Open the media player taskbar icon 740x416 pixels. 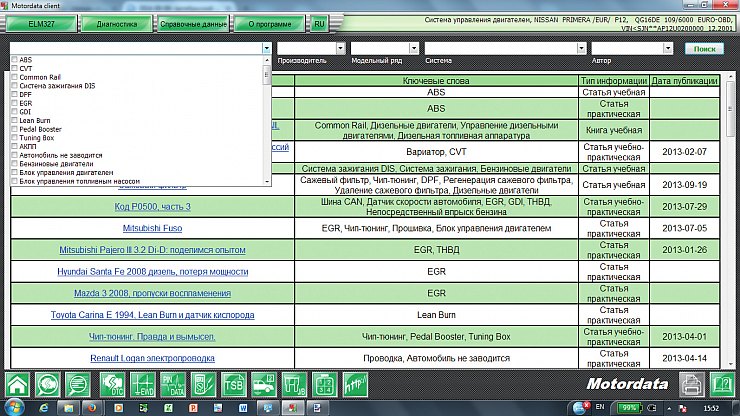[118, 408]
